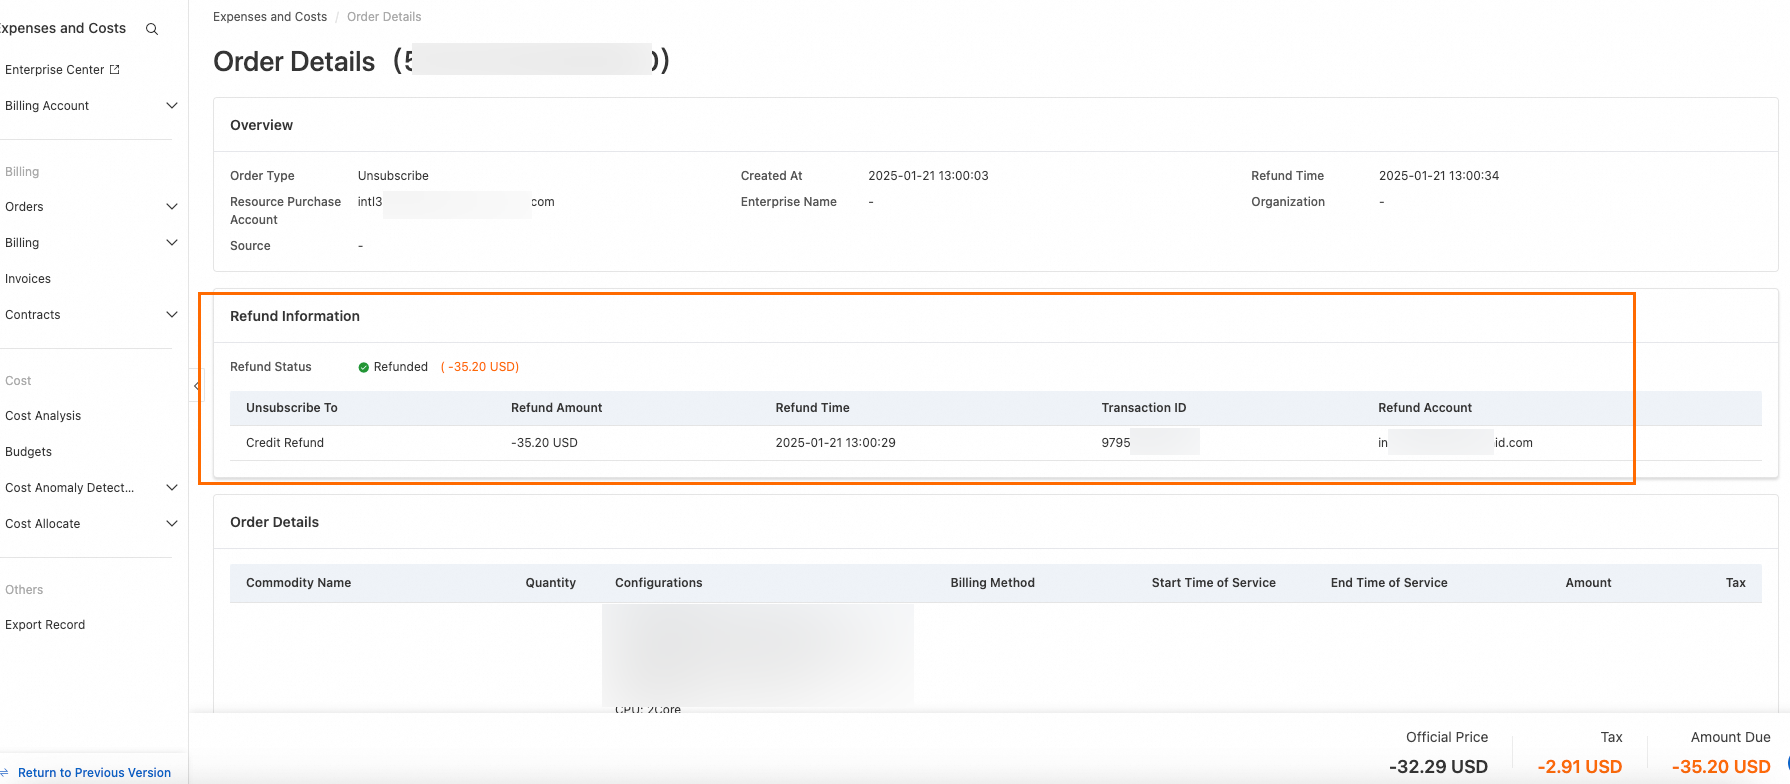The image size is (1790, 784).
Task: Click Start Time of Service header
Action: coord(1213,583)
